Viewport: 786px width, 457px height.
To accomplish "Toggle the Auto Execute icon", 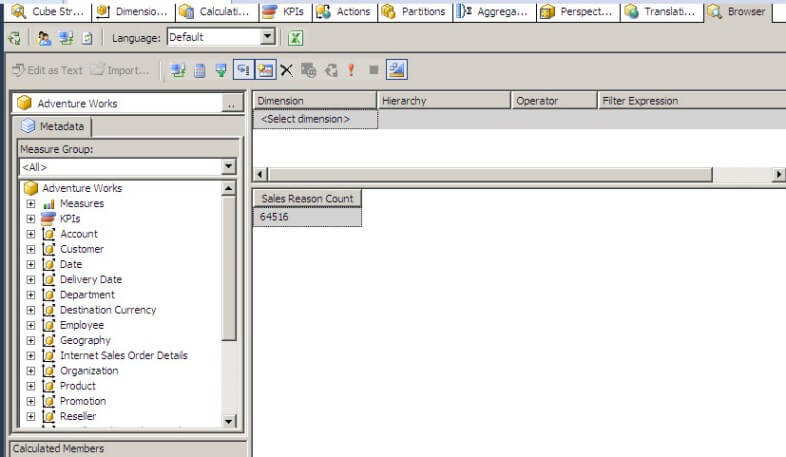I will (x=265, y=70).
